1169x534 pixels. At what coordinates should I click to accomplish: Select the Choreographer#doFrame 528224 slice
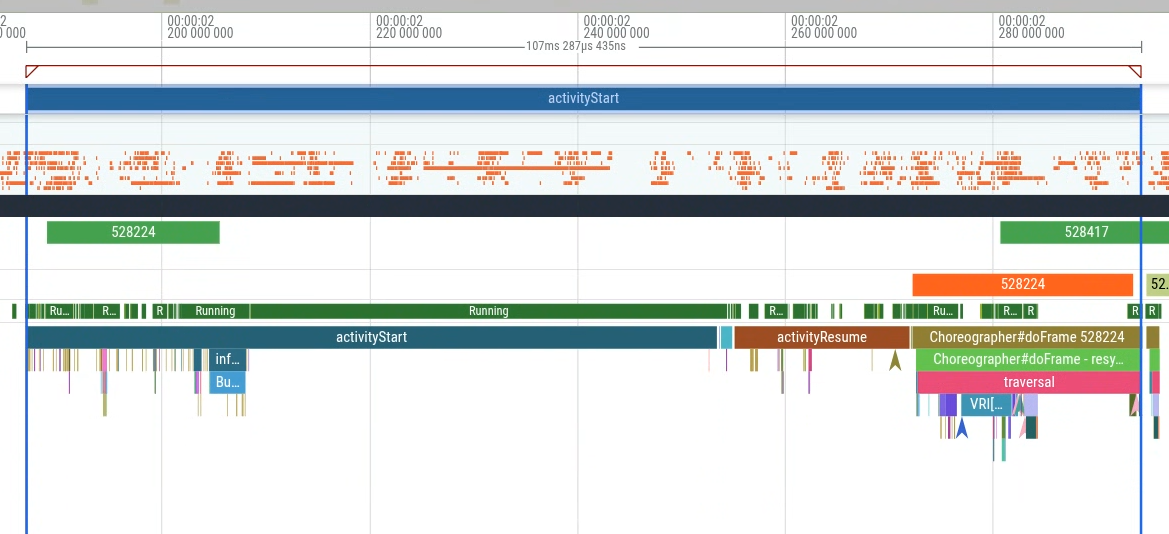(x=1026, y=337)
